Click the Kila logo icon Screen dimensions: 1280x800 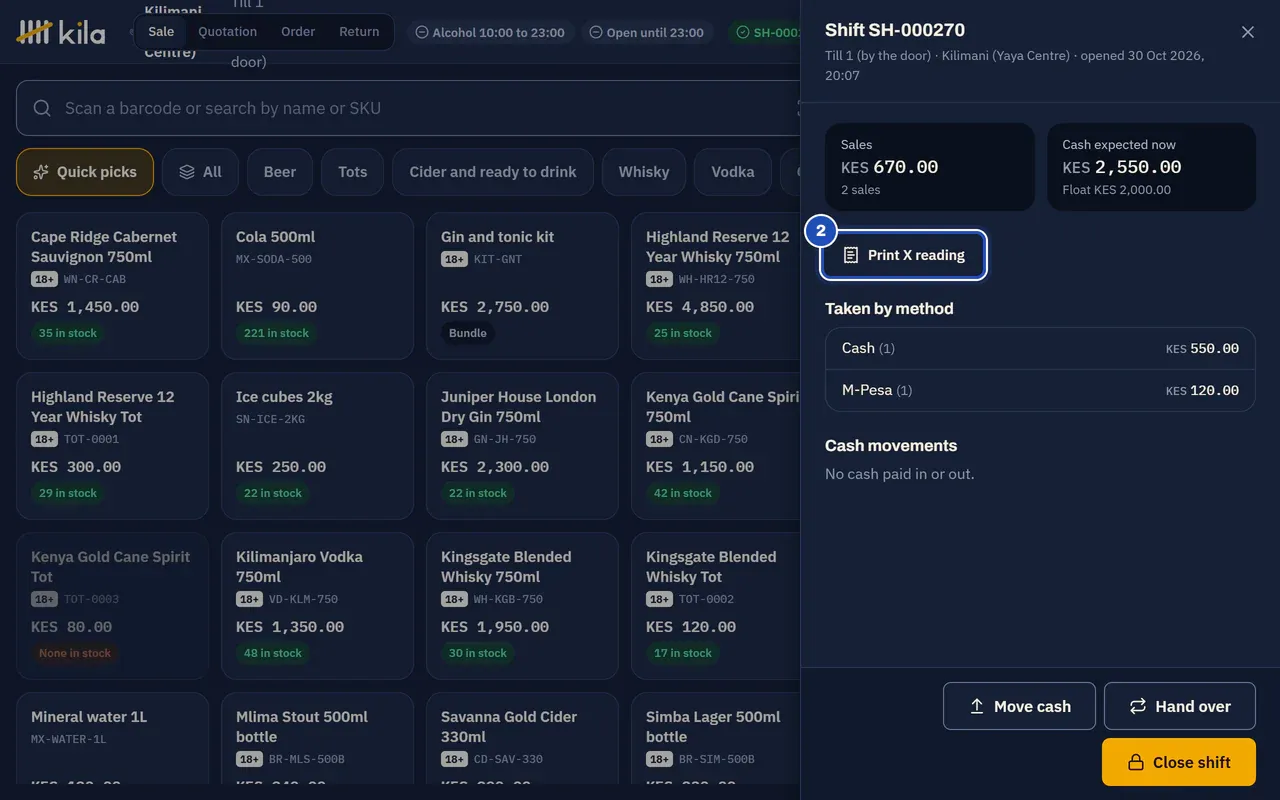35,32
